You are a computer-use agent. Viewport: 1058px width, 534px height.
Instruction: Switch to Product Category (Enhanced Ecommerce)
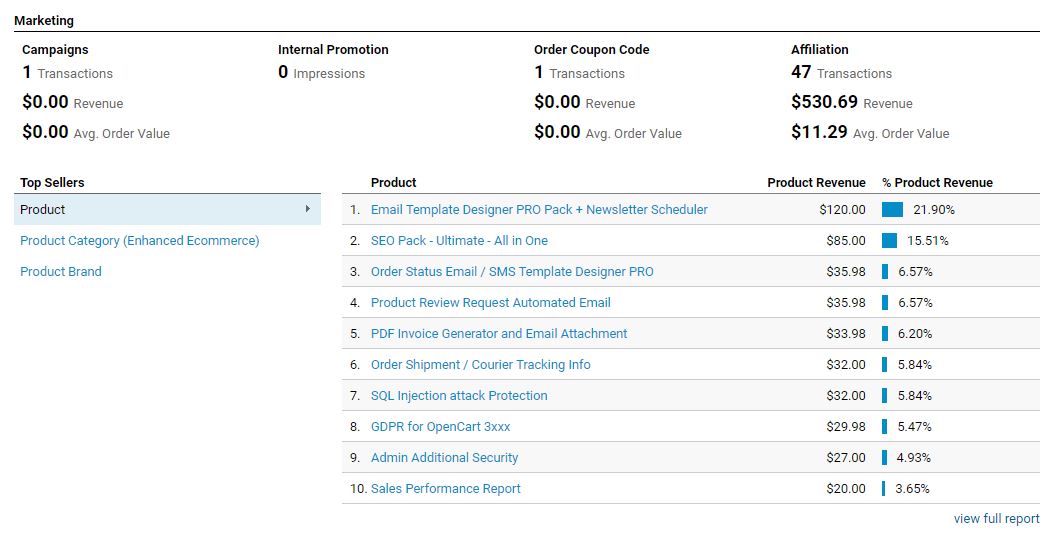[x=140, y=240]
